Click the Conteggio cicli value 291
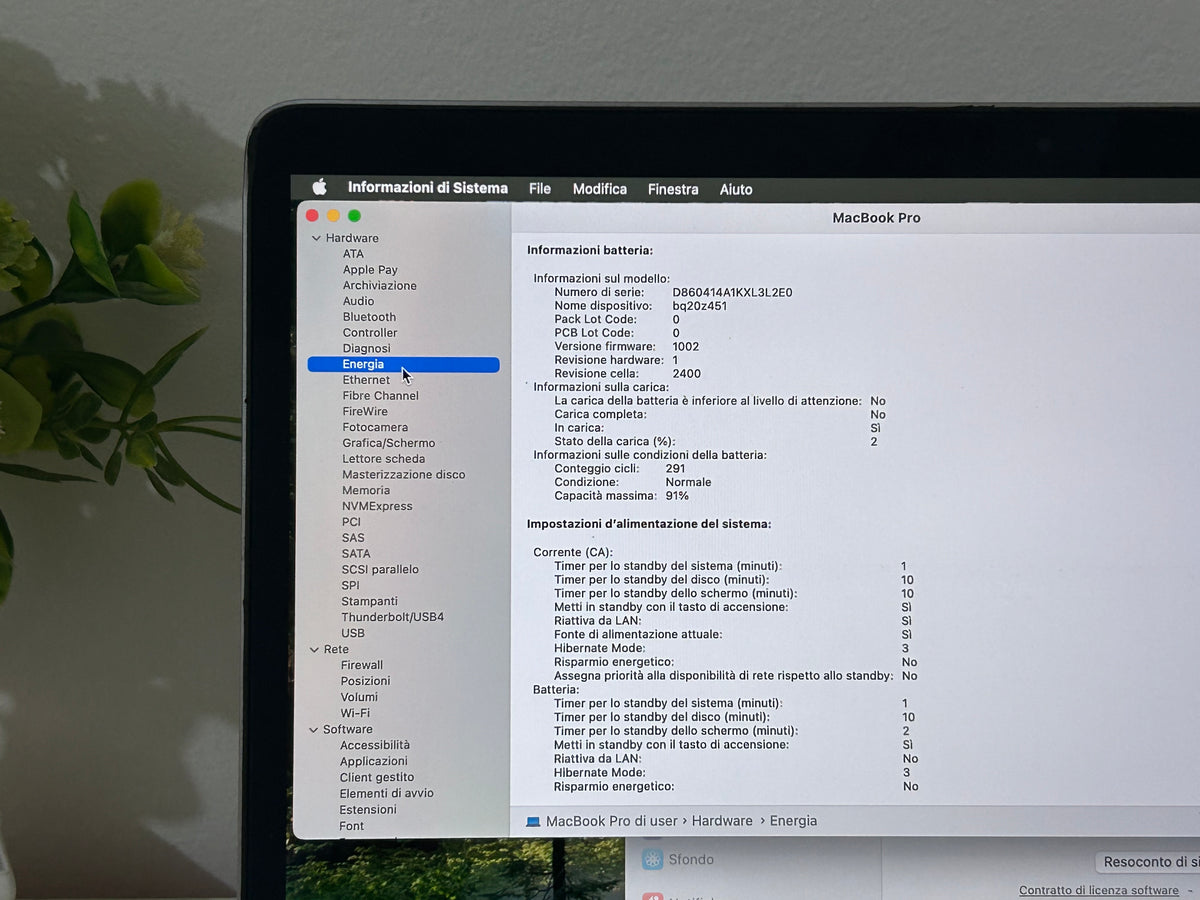 [675, 468]
